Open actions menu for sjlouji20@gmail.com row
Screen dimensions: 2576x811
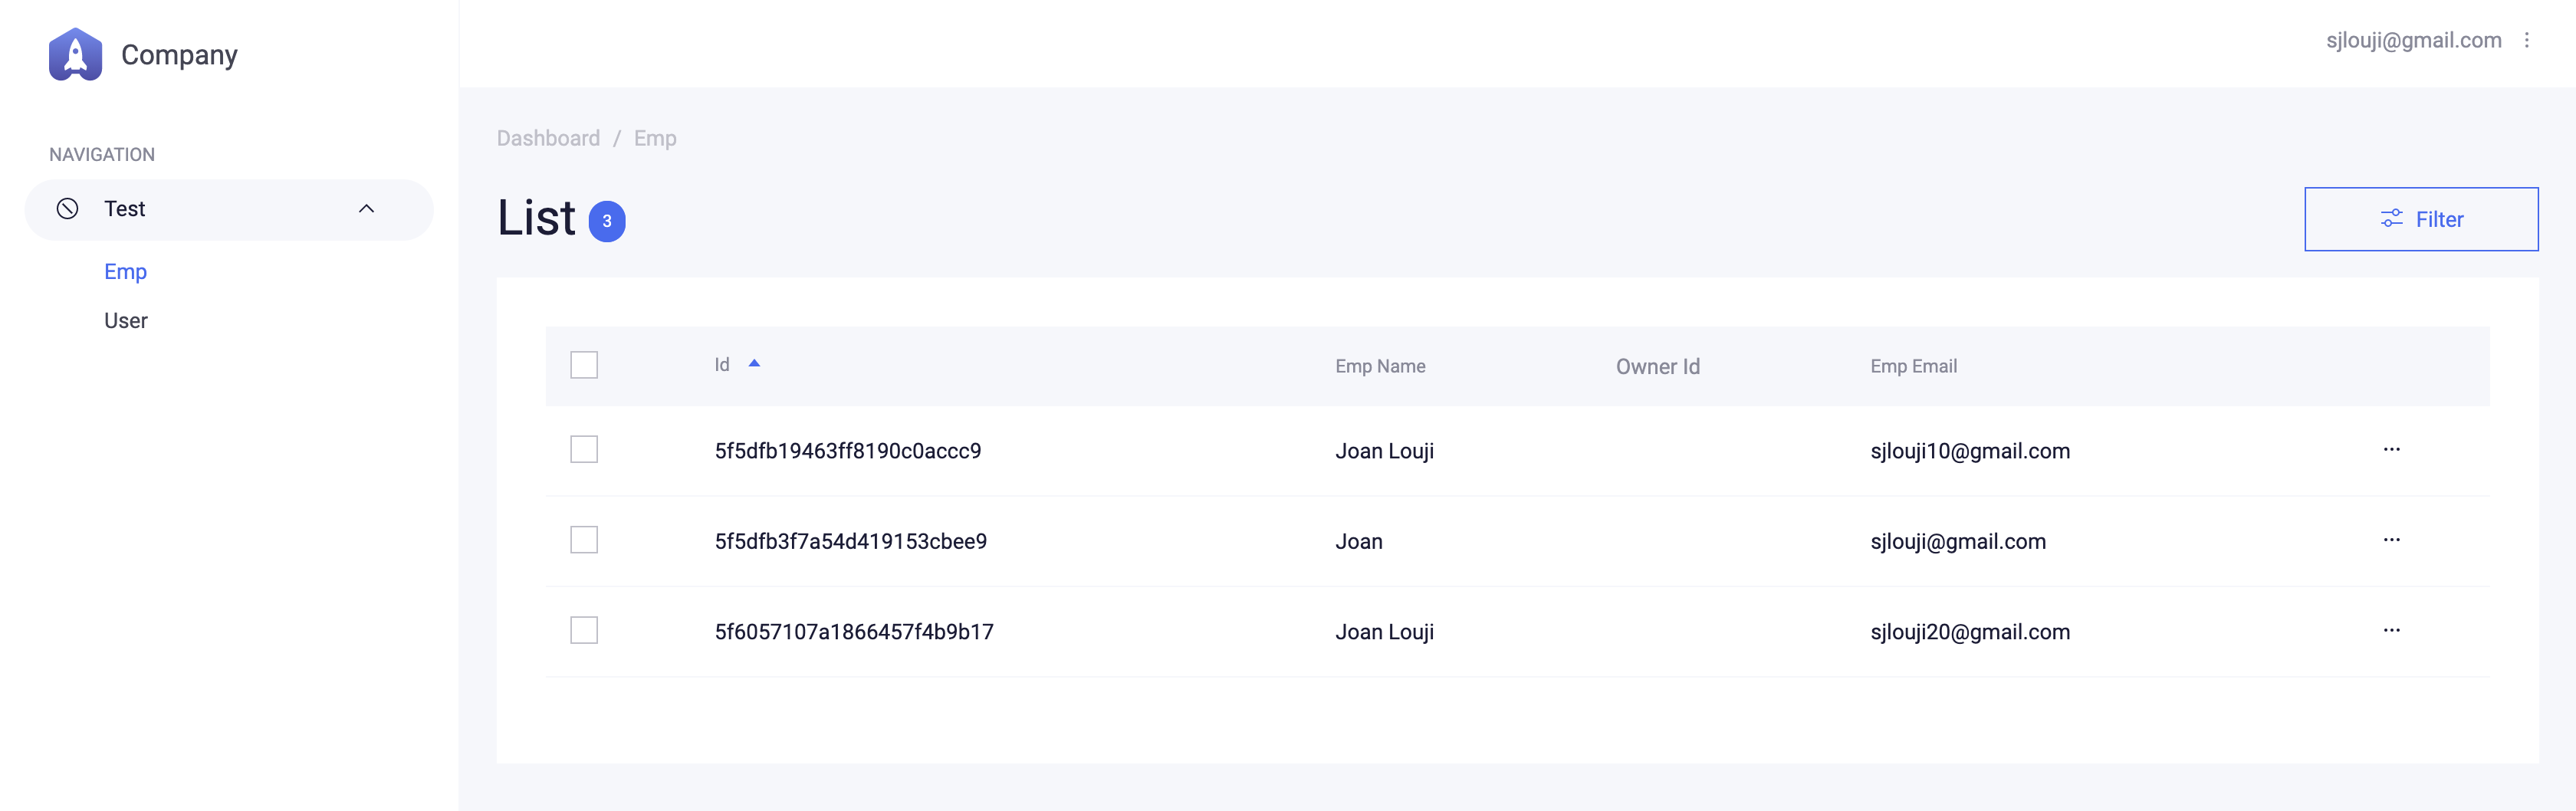tap(2391, 631)
